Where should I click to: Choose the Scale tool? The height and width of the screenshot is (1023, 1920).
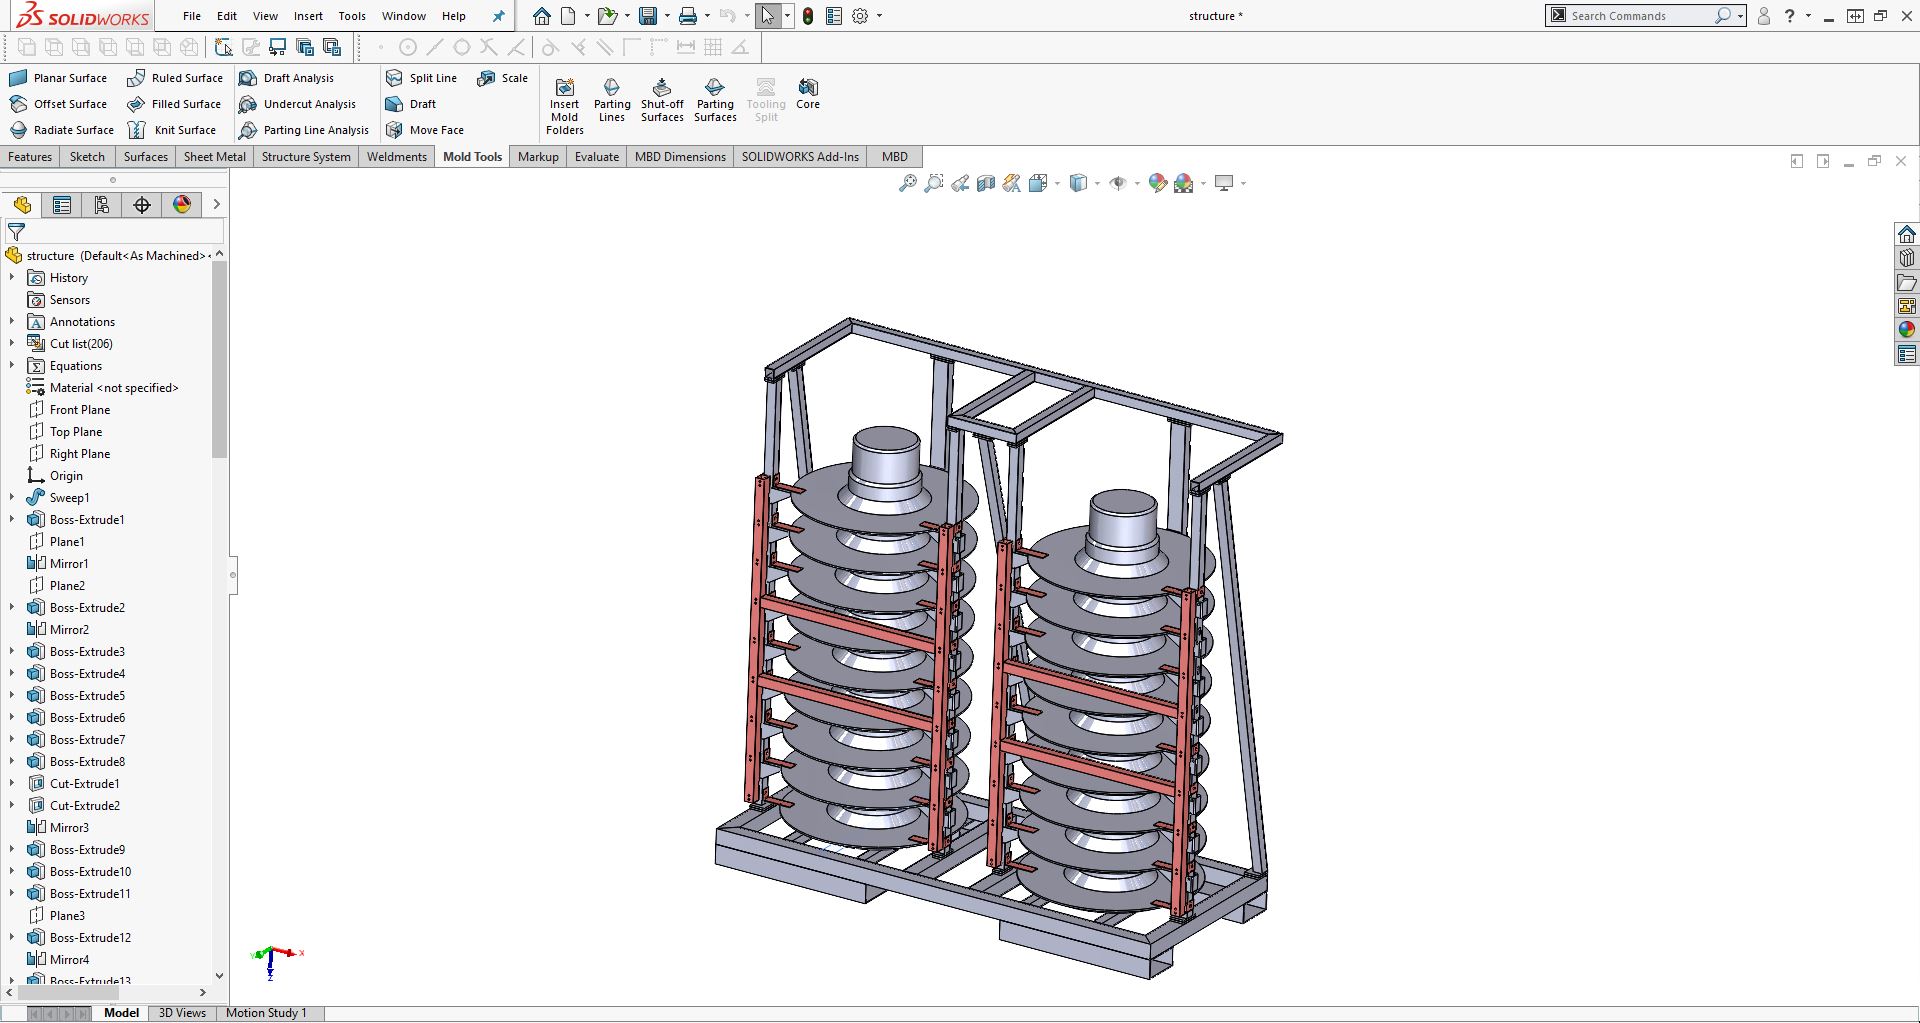point(503,78)
